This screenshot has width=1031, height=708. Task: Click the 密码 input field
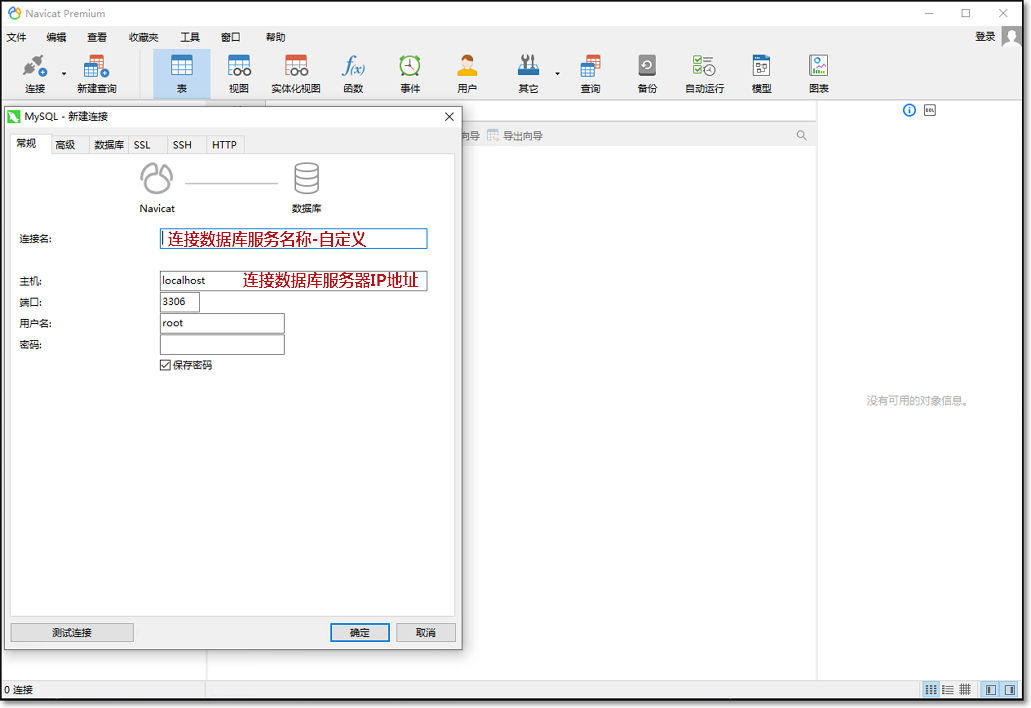pos(222,345)
